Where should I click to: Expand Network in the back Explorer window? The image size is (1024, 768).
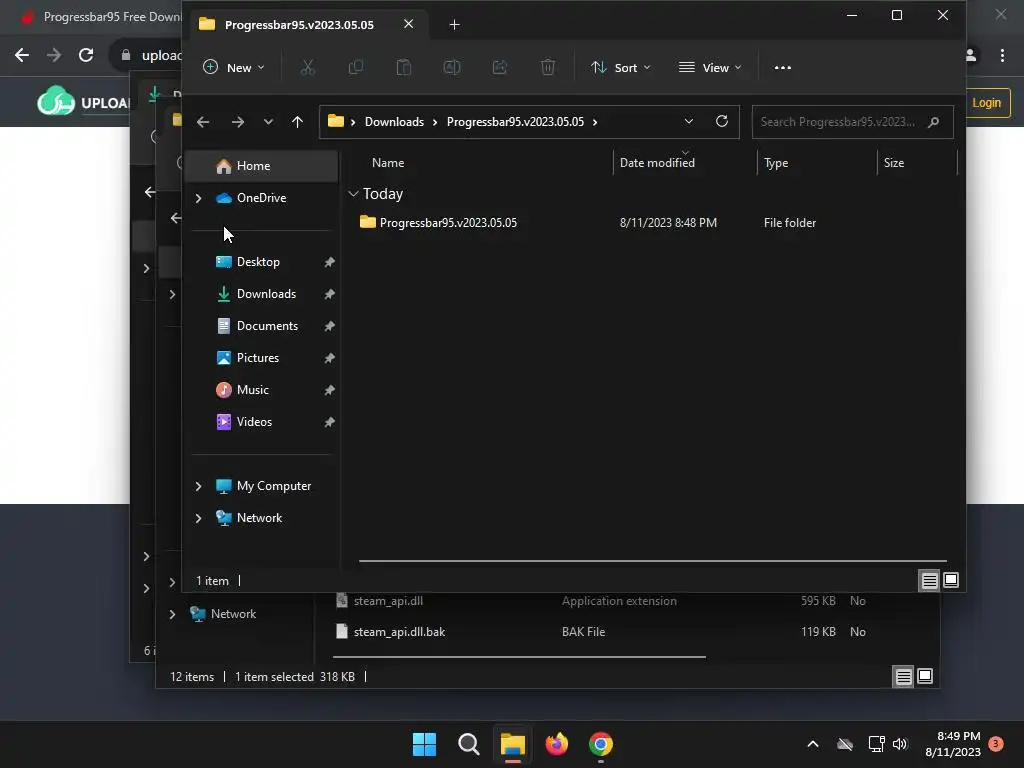[172, 614]
